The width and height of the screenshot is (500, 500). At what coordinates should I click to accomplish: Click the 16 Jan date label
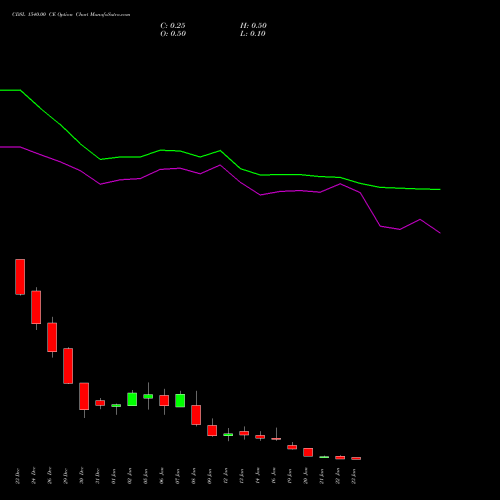pyautogui.click(x=274, y=476)
